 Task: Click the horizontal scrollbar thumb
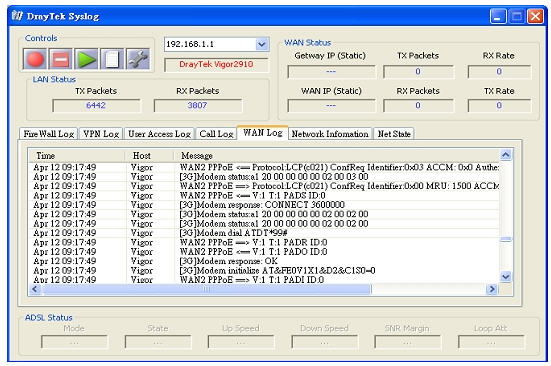(206, 289)
